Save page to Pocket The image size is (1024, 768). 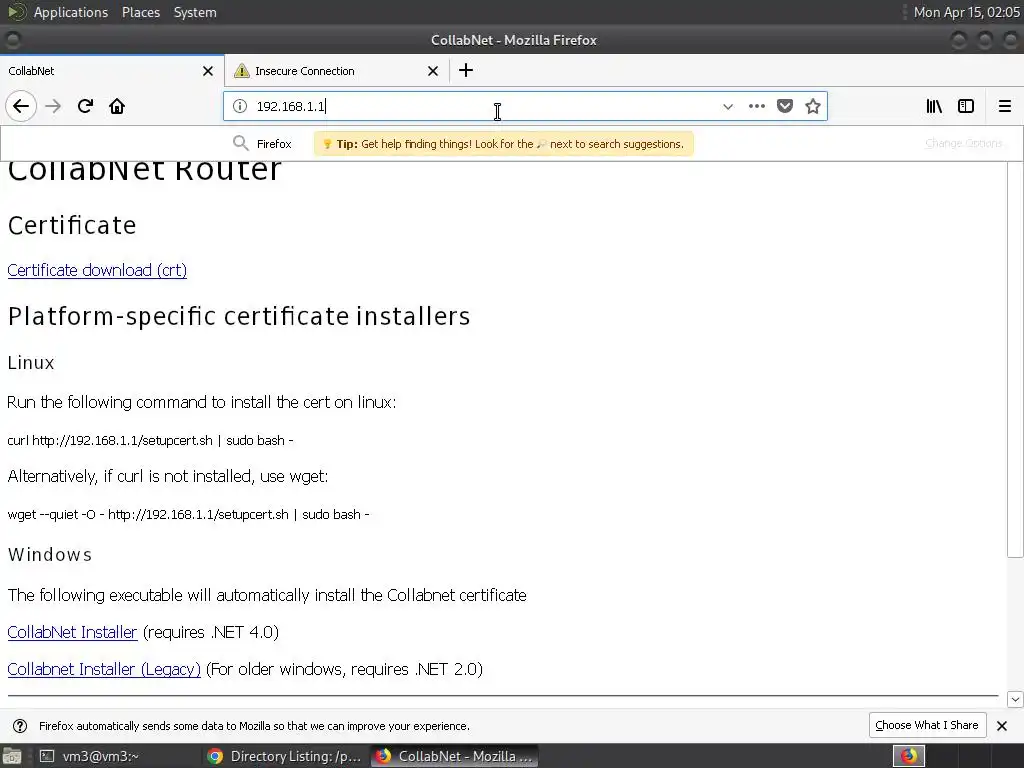coord(785,106)
